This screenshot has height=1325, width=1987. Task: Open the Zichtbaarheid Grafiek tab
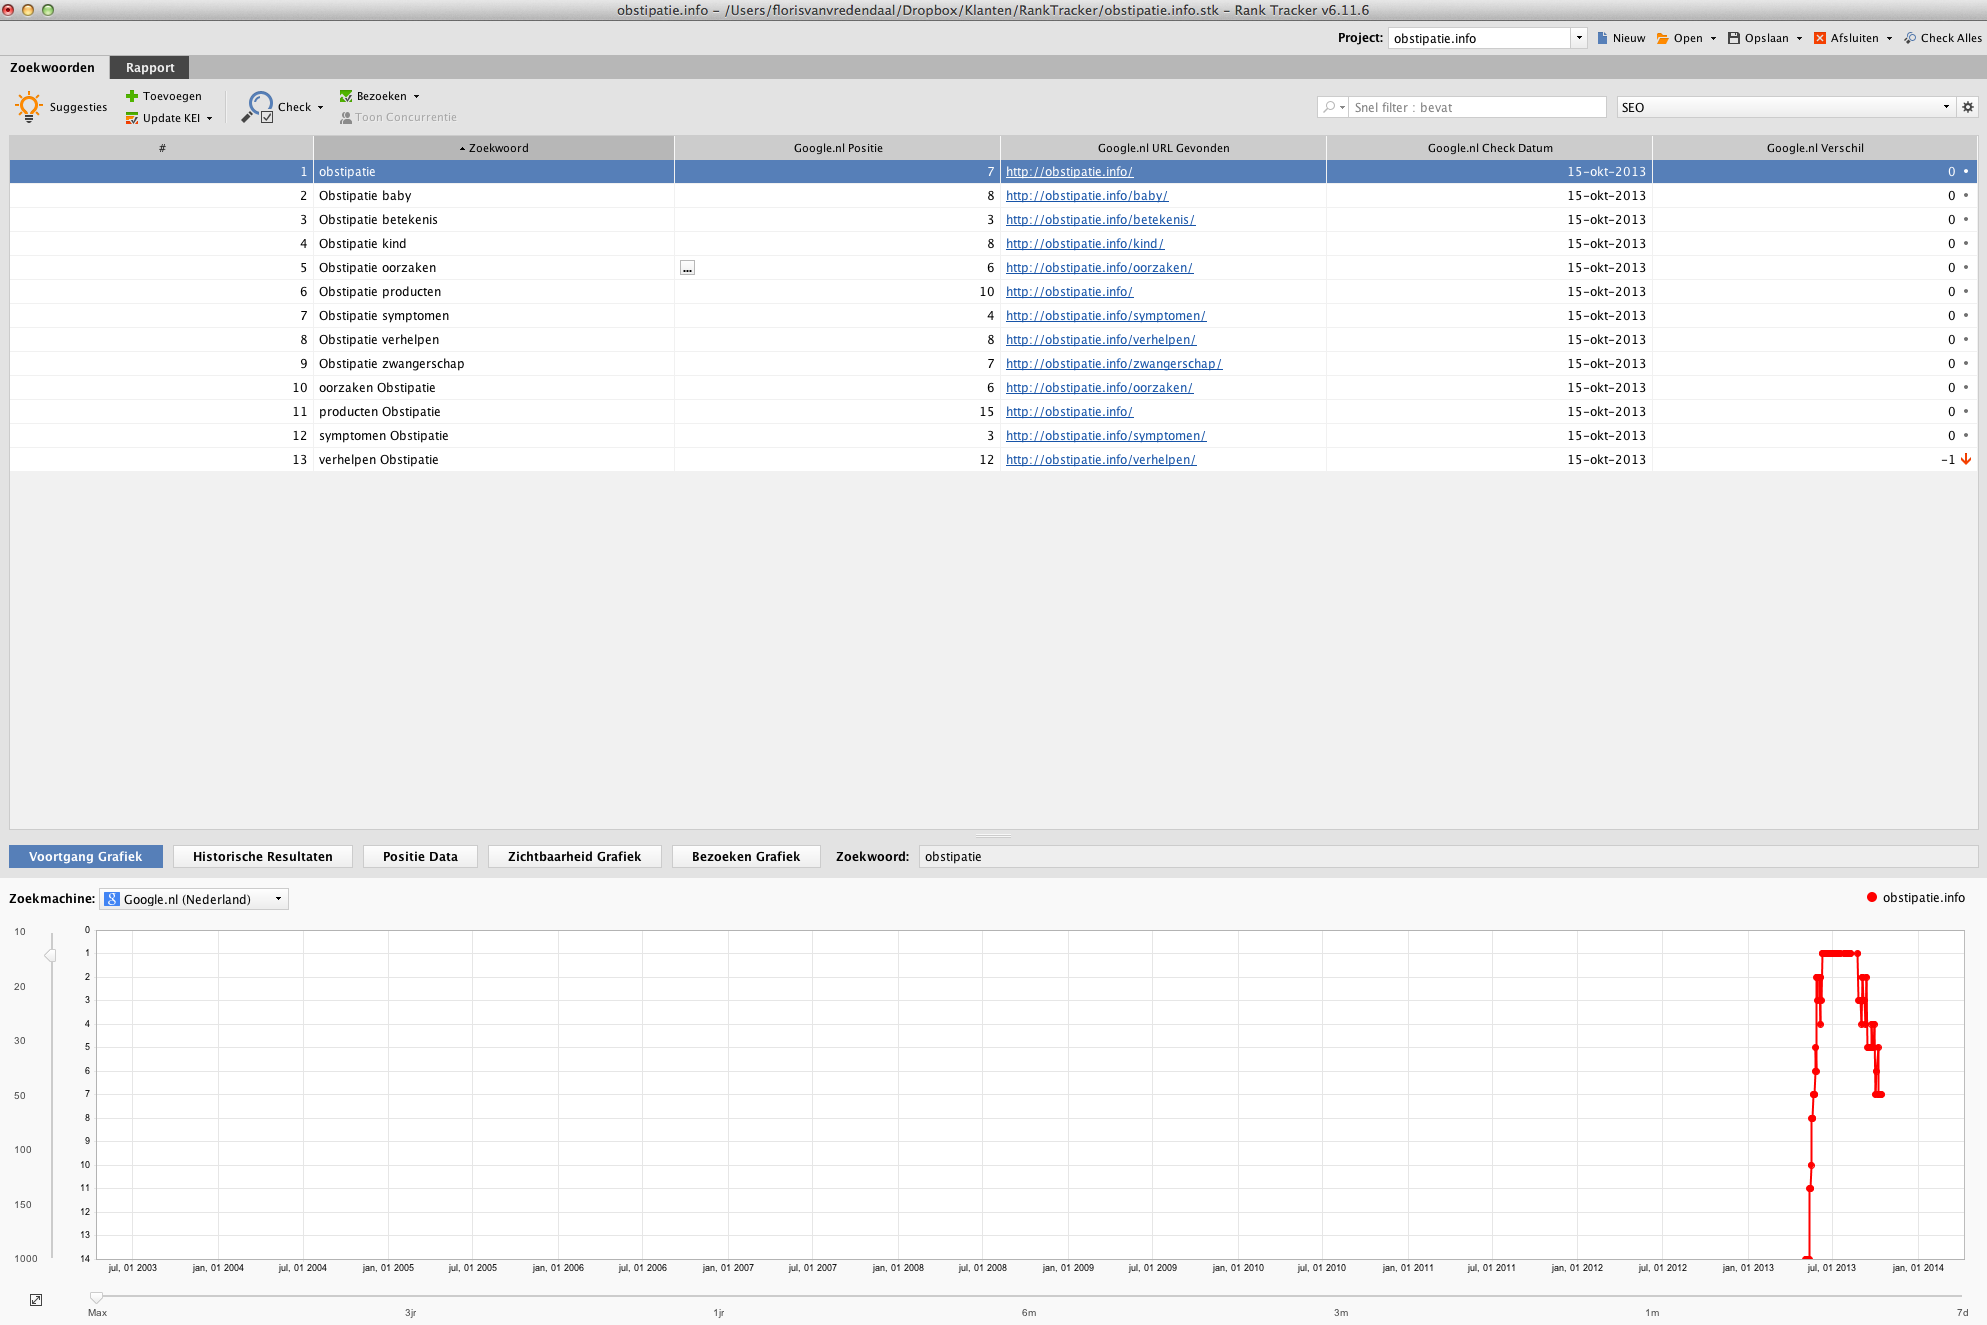(574, 856)
